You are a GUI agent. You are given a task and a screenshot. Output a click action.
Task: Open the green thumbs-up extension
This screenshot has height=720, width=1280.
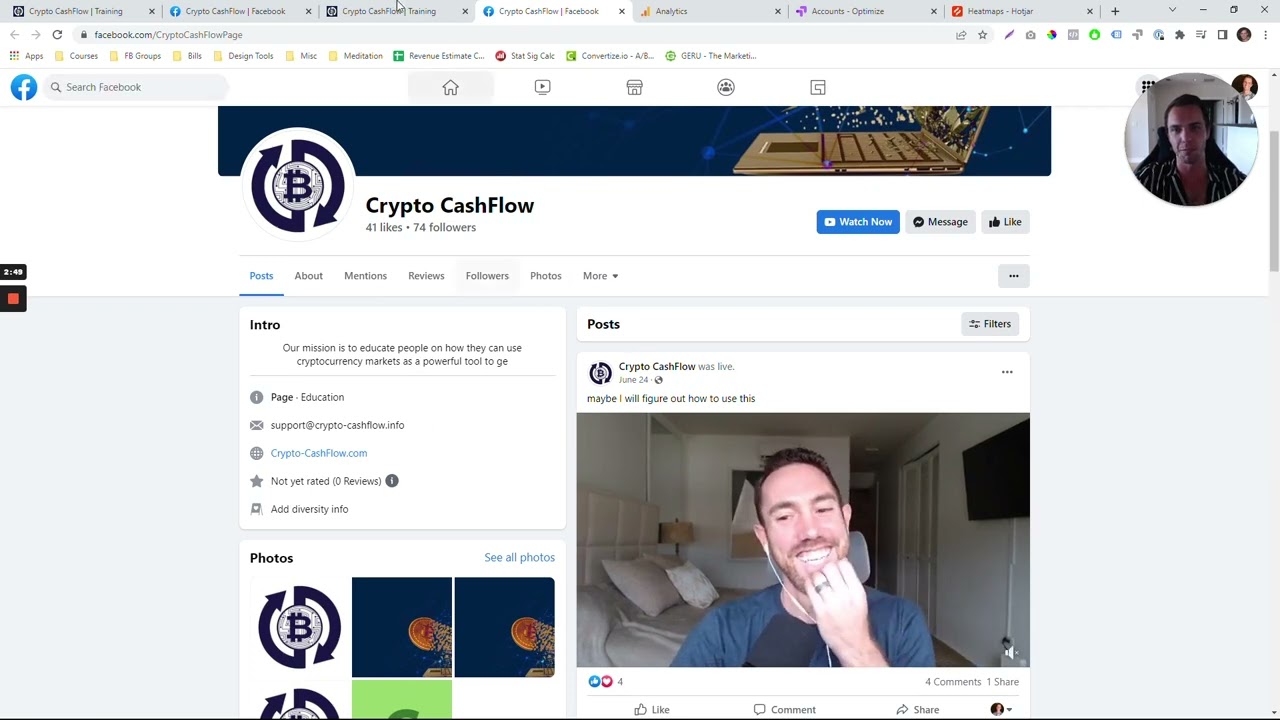(x=1094, y=35)
